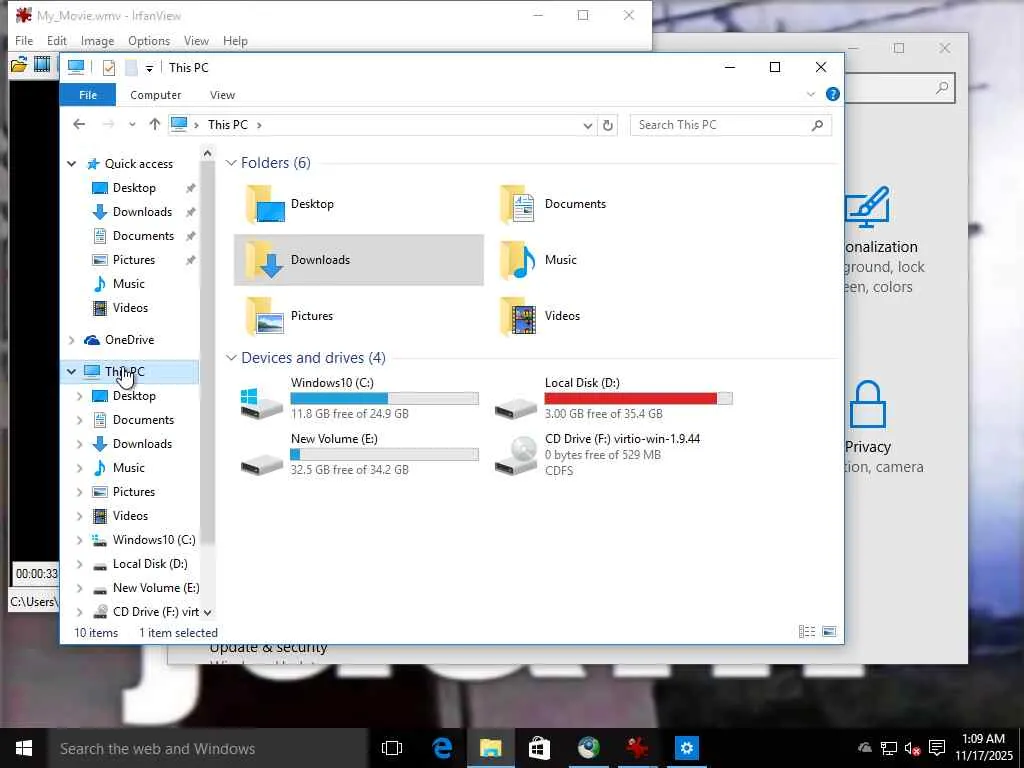
Task: Open the Start menu
Action: coord(24,748)
